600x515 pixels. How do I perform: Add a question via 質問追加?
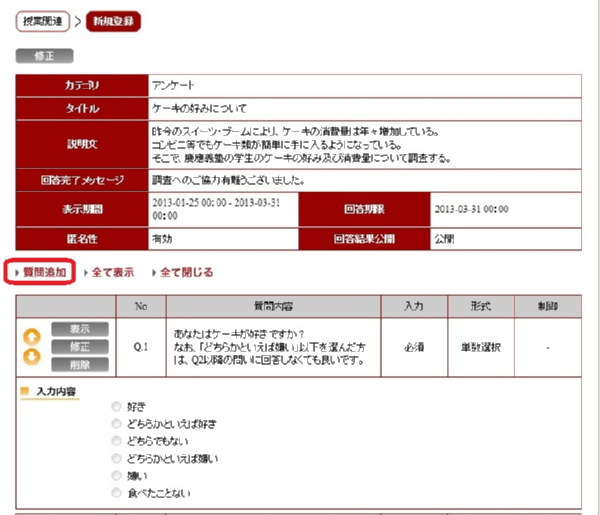[40, 271]
